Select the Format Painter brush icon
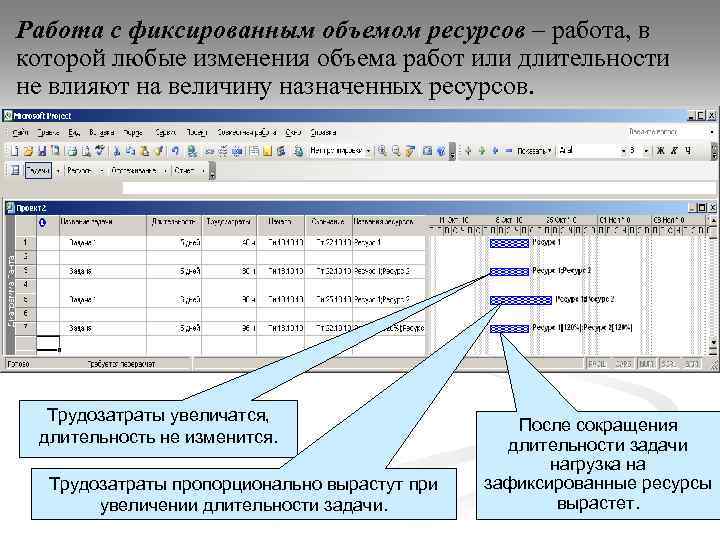 (x=159, y=151)
